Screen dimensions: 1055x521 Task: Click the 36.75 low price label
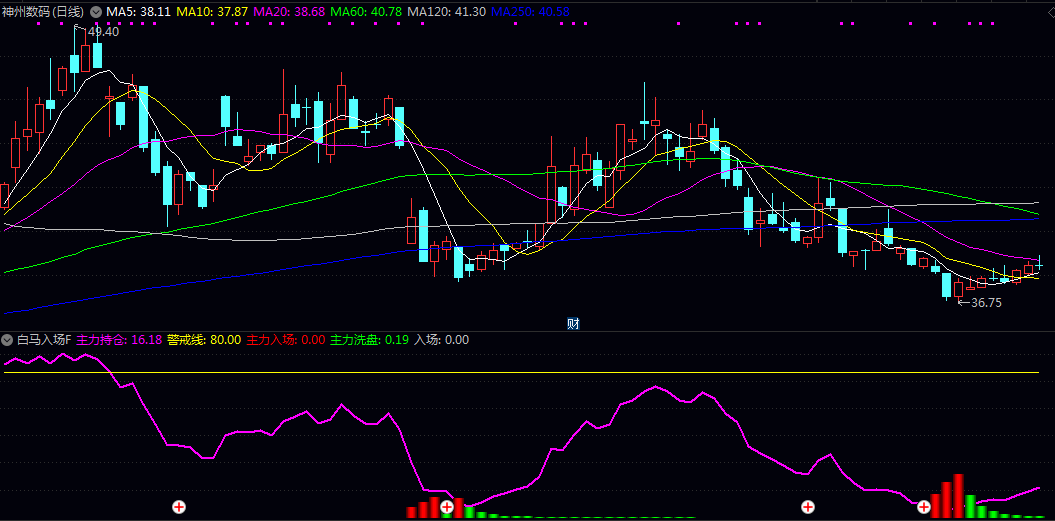coord(986,303)
